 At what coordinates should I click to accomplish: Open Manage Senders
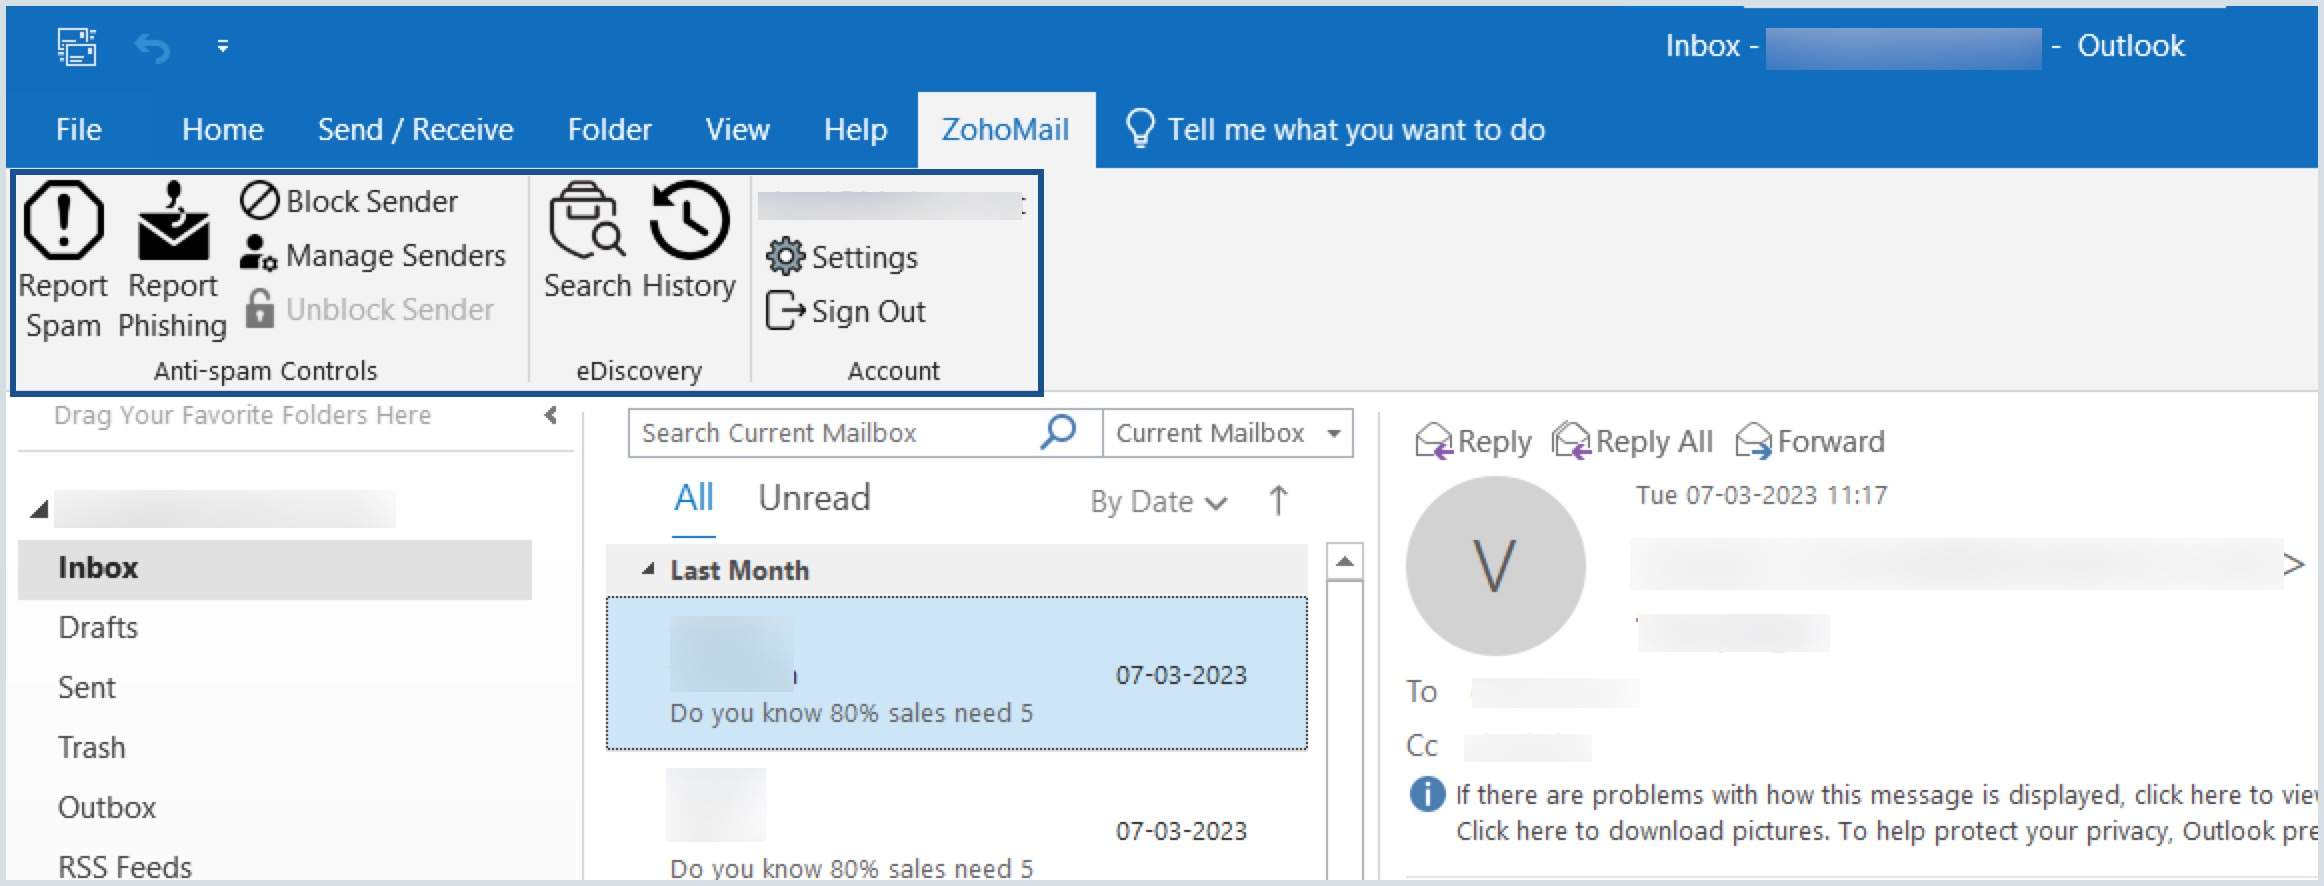coord(374,256)
